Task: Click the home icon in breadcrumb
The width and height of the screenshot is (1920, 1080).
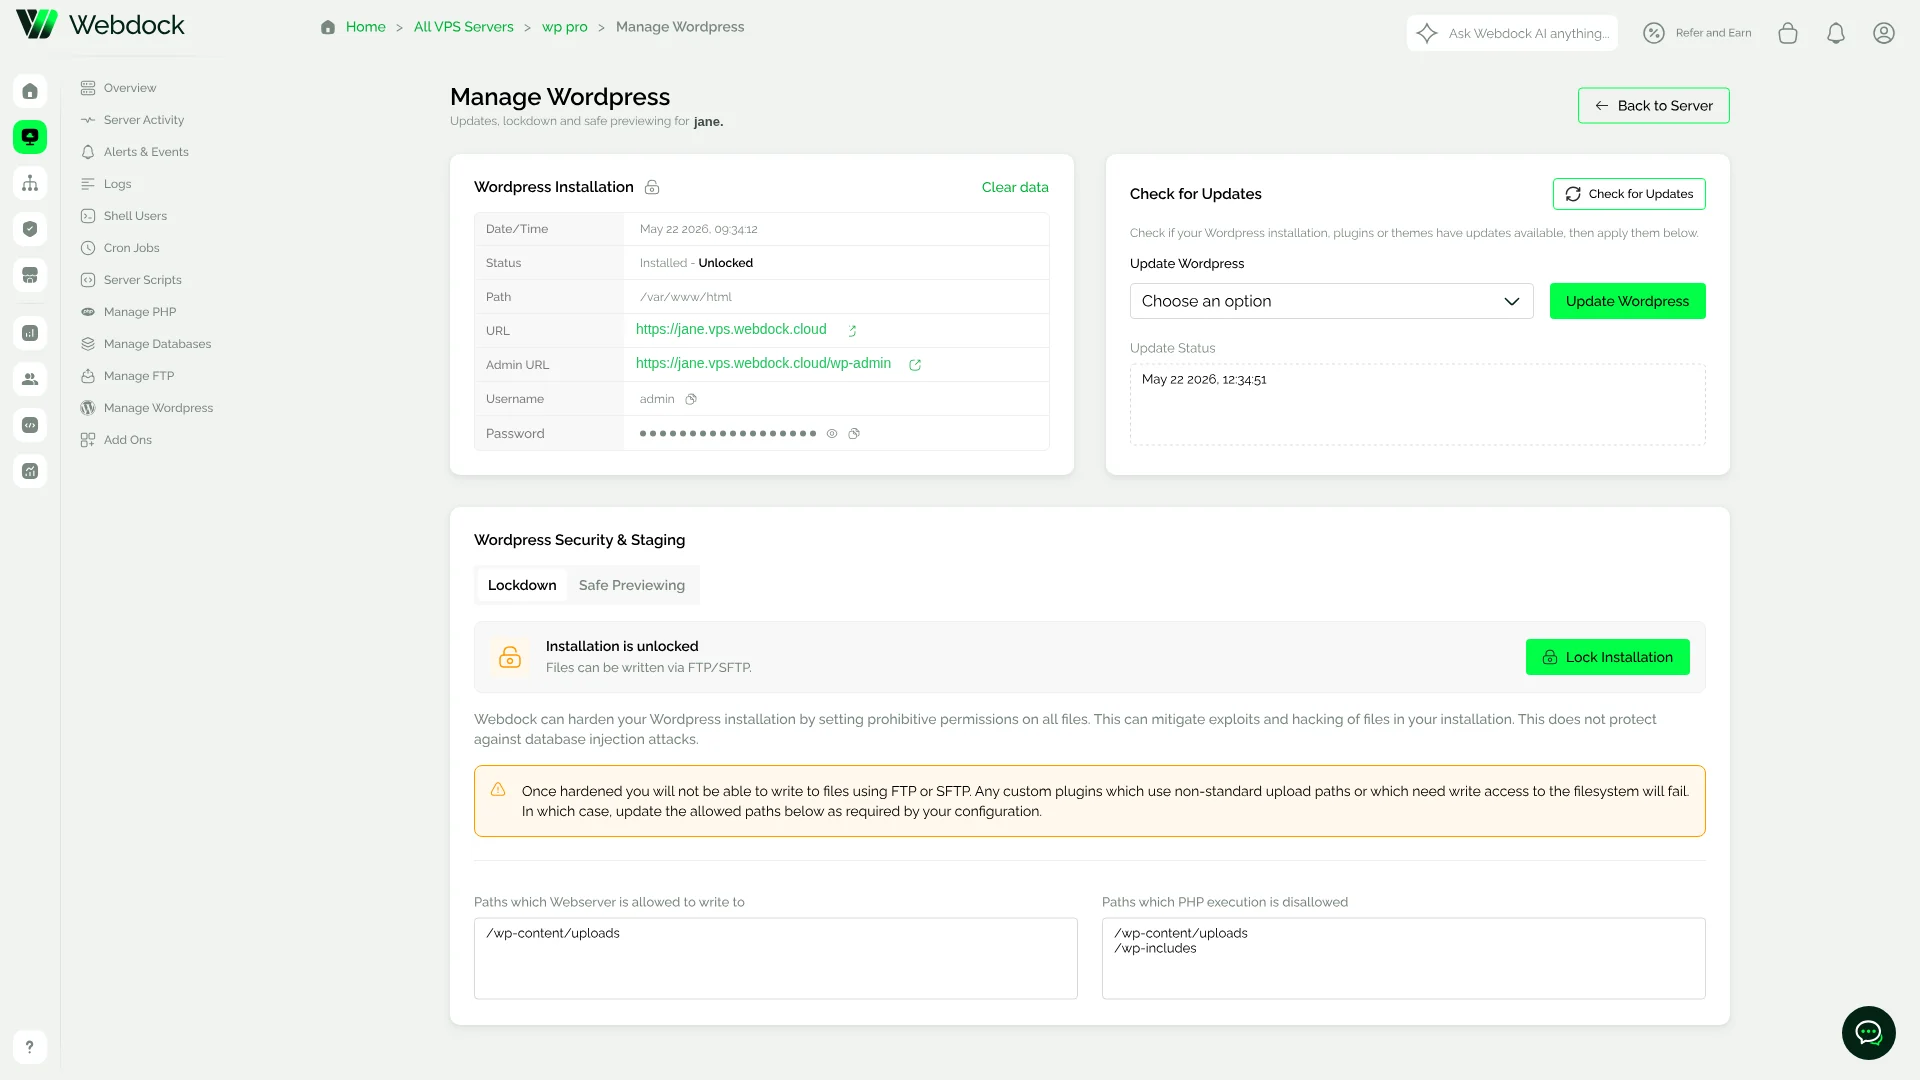Action: pyautogui.click(x=328, y=27)
